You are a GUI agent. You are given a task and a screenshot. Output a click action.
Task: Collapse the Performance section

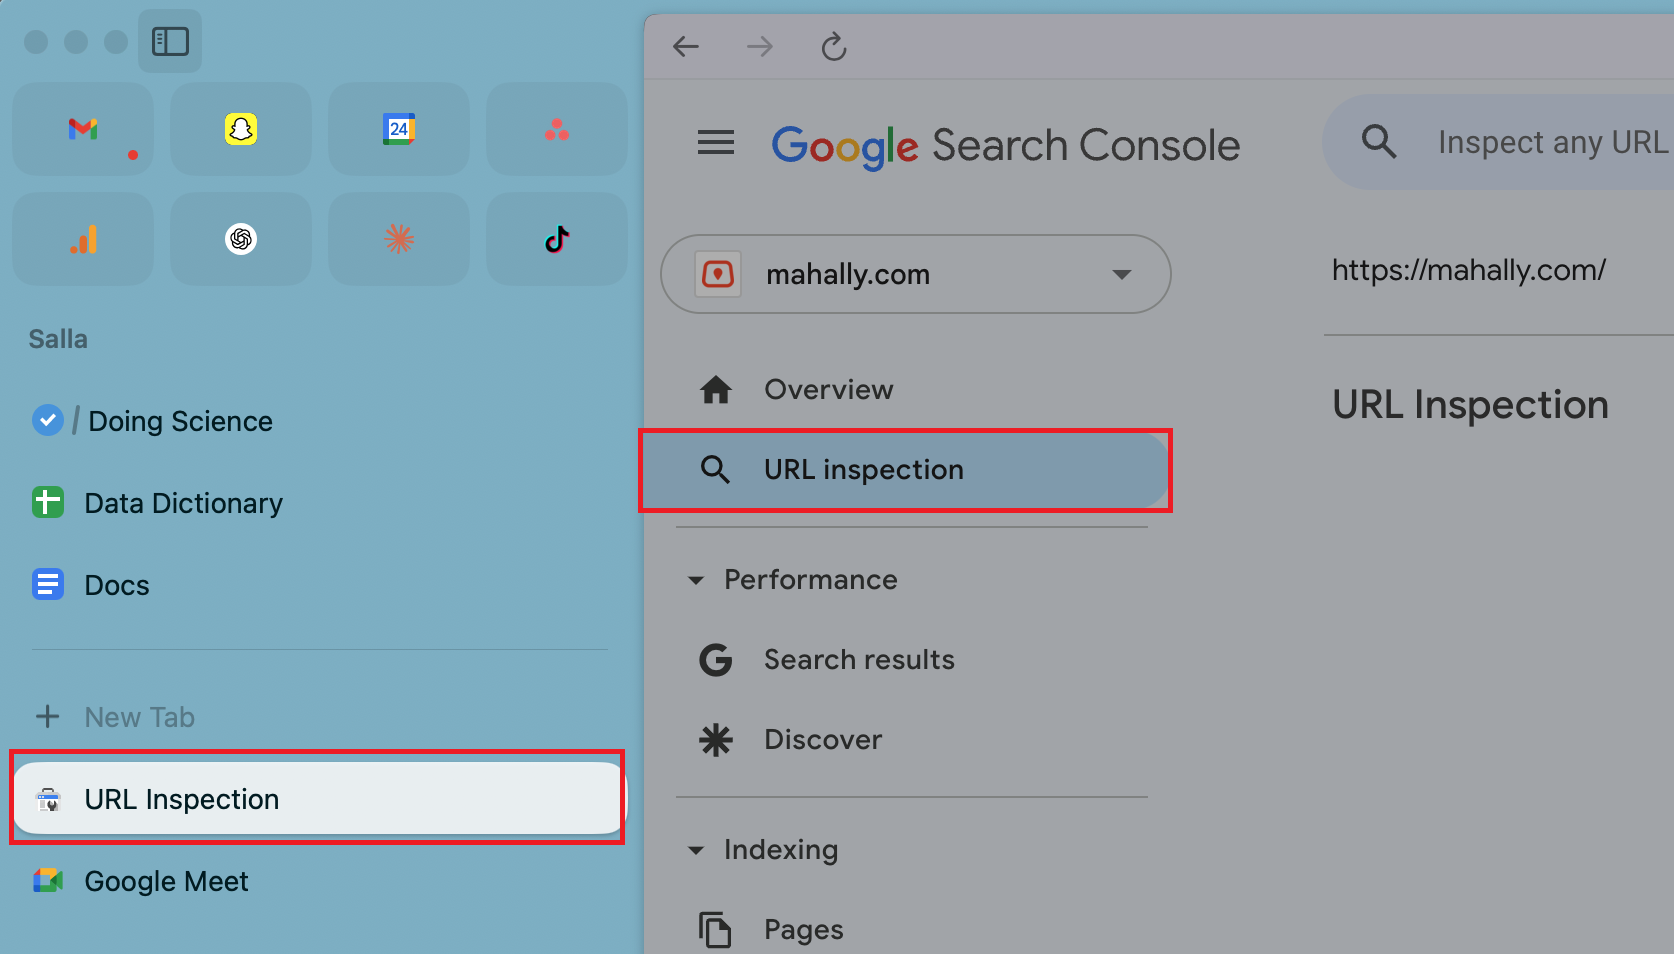(x=696, y=580)
